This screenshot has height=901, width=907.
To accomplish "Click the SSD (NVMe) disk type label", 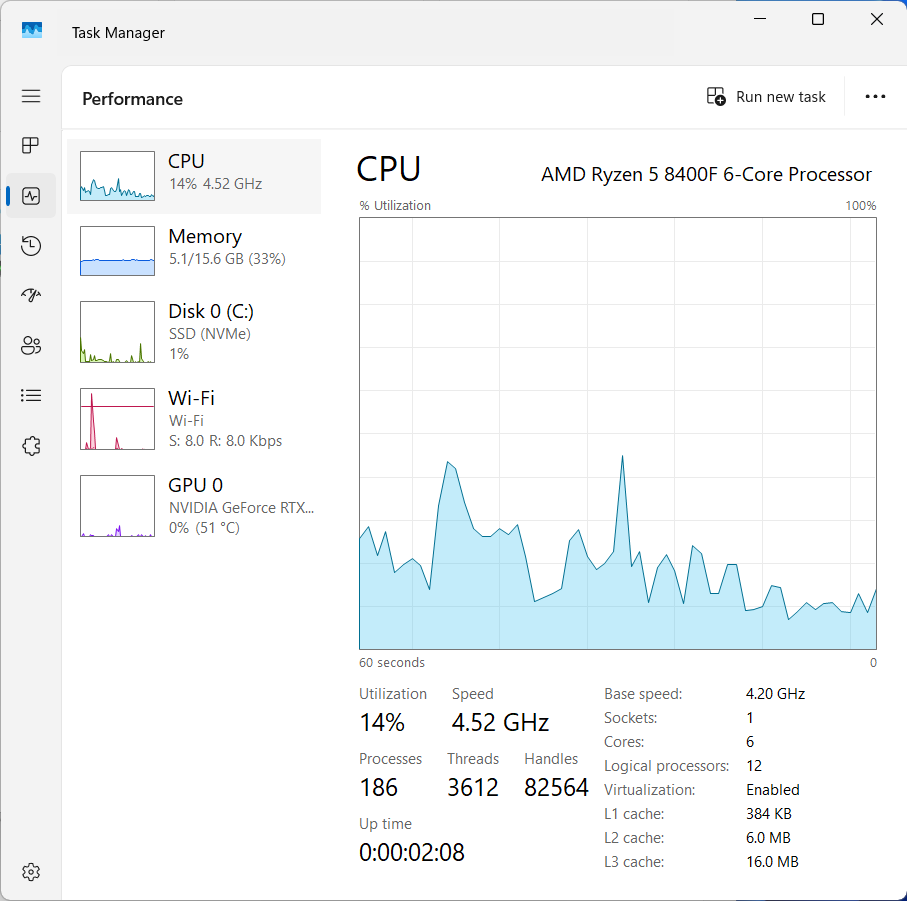I will pyautogui.click(x=209, y=334).
